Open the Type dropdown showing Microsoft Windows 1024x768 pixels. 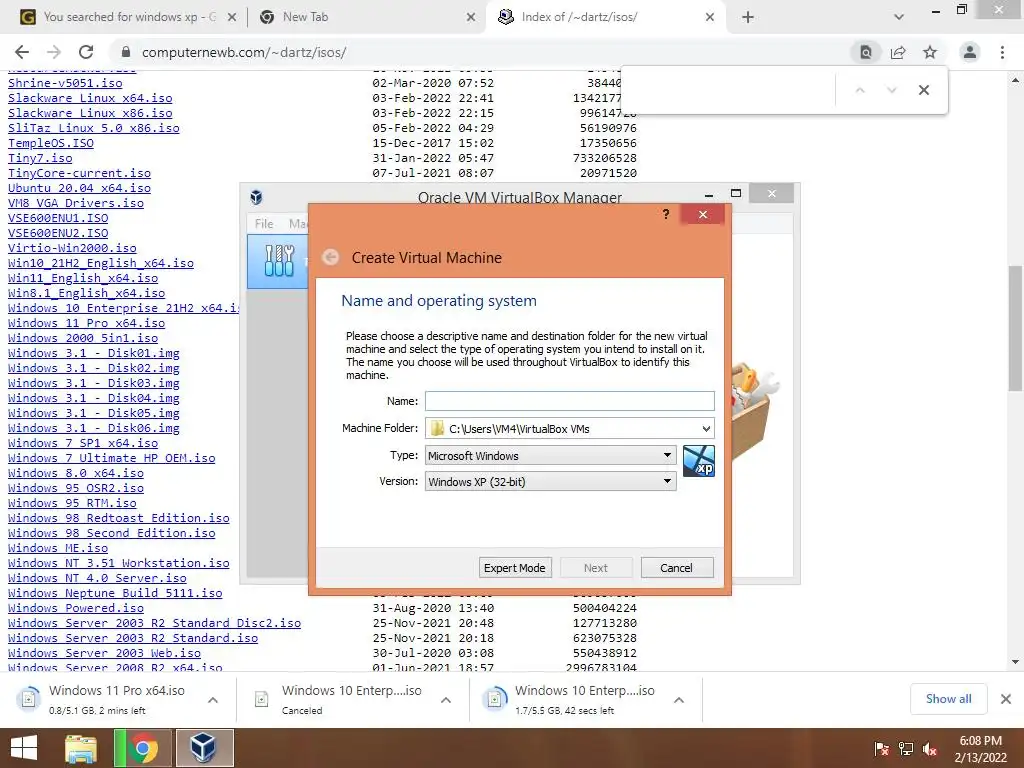[551, 455]
